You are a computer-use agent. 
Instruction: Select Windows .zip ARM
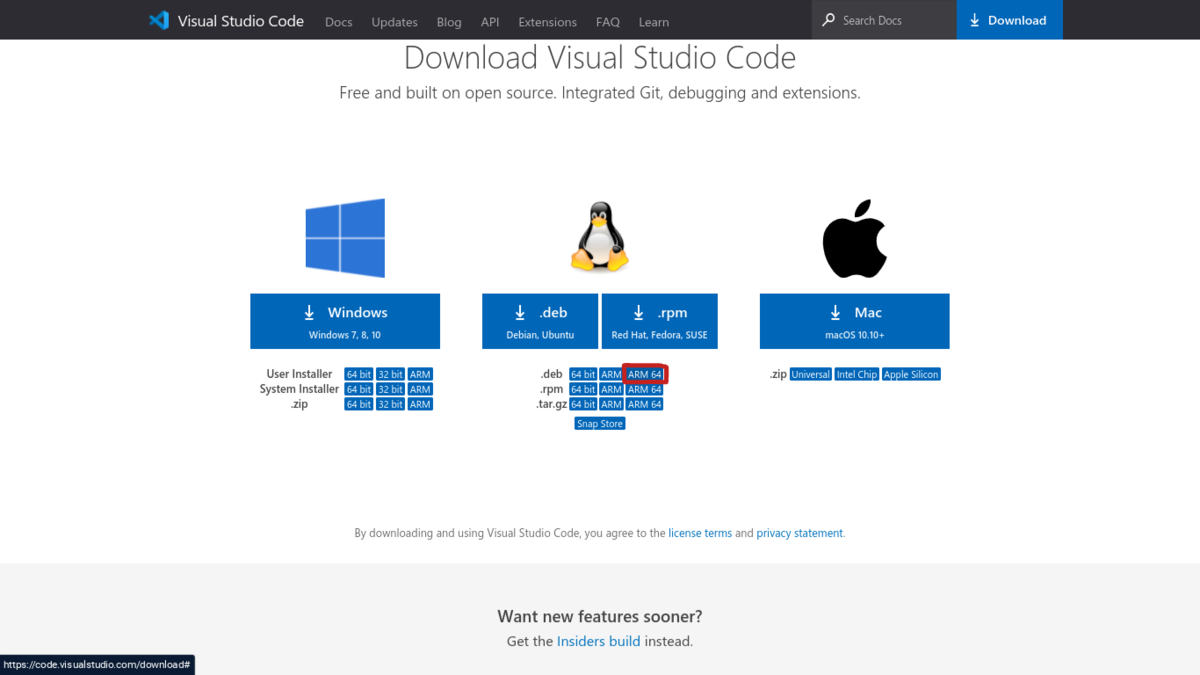pos(420,405)
